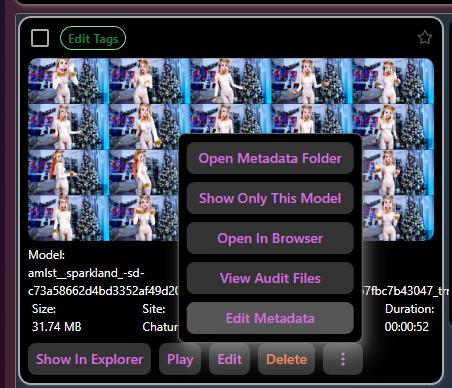Select the model name text amlst_sparkland_-sd-
Viewport: 452px width, 388px height.
[x=86, y=273]
